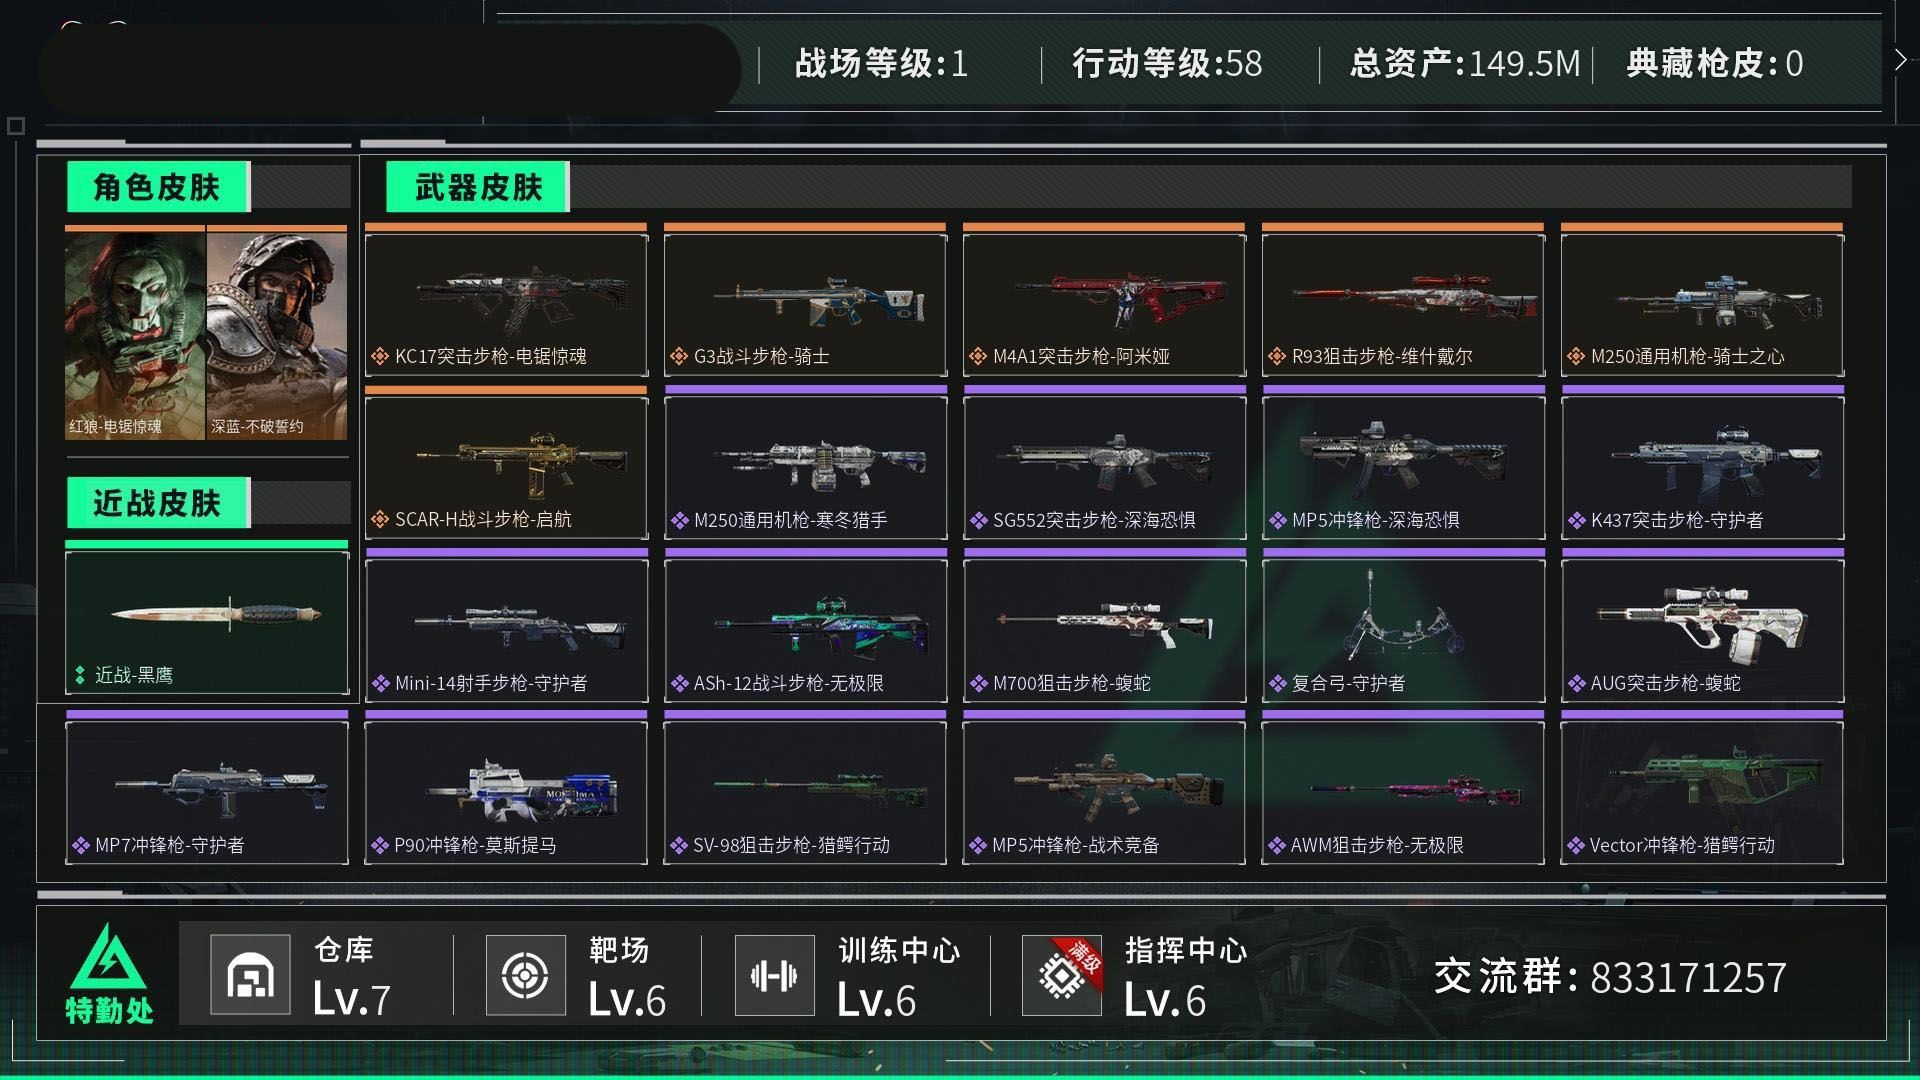Image resolution: width=1920 pixels, height=1080 pixels.
Task: Select the P90冲锋枪-莫斯提马 skin card
Action: [x=506, y=792]
